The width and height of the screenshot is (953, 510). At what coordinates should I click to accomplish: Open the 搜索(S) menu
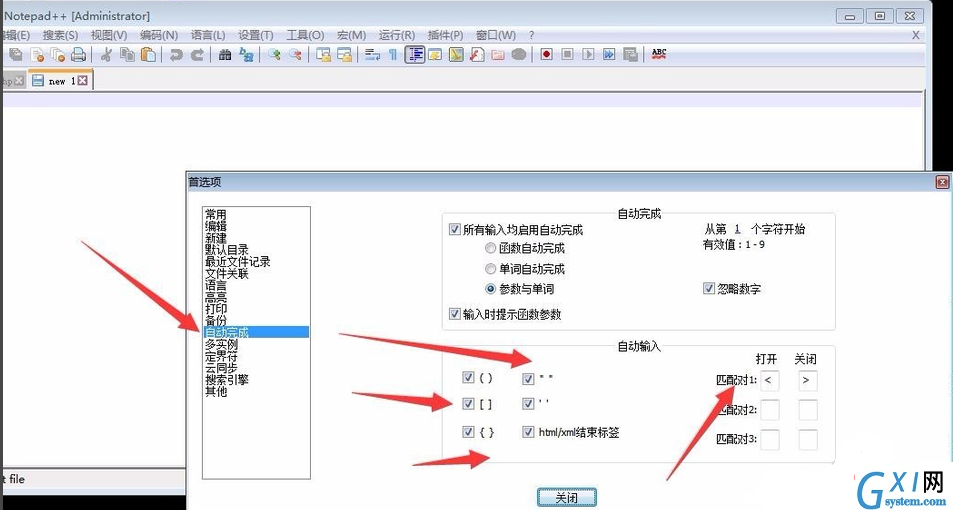click(60, 35)
